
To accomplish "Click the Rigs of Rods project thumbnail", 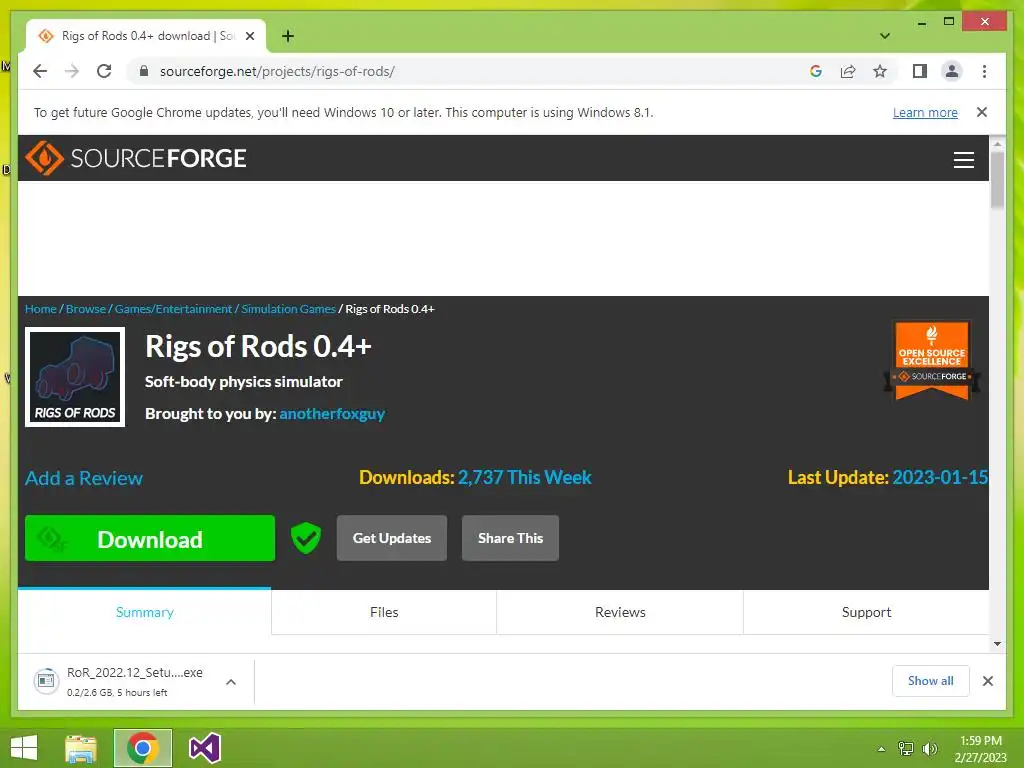I will tap(75, 377).
